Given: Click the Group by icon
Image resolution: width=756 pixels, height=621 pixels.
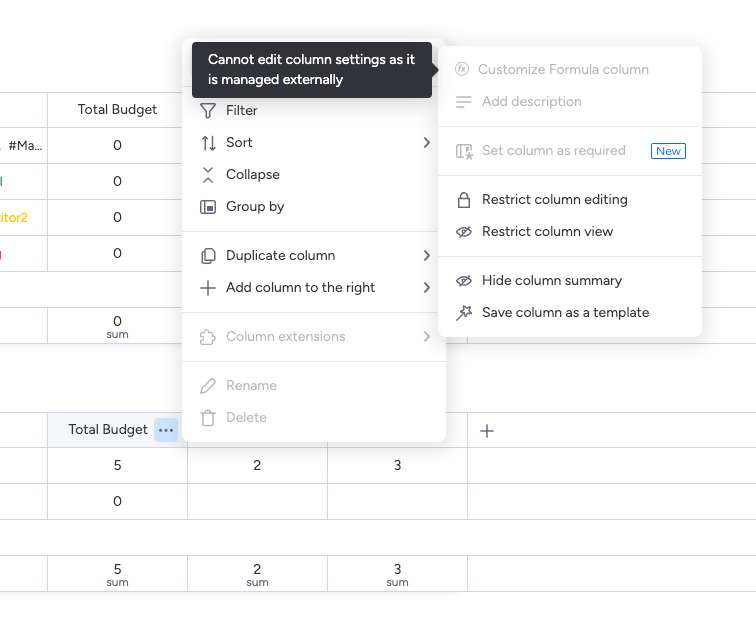Looking at the screenshot, I should 208,207.
